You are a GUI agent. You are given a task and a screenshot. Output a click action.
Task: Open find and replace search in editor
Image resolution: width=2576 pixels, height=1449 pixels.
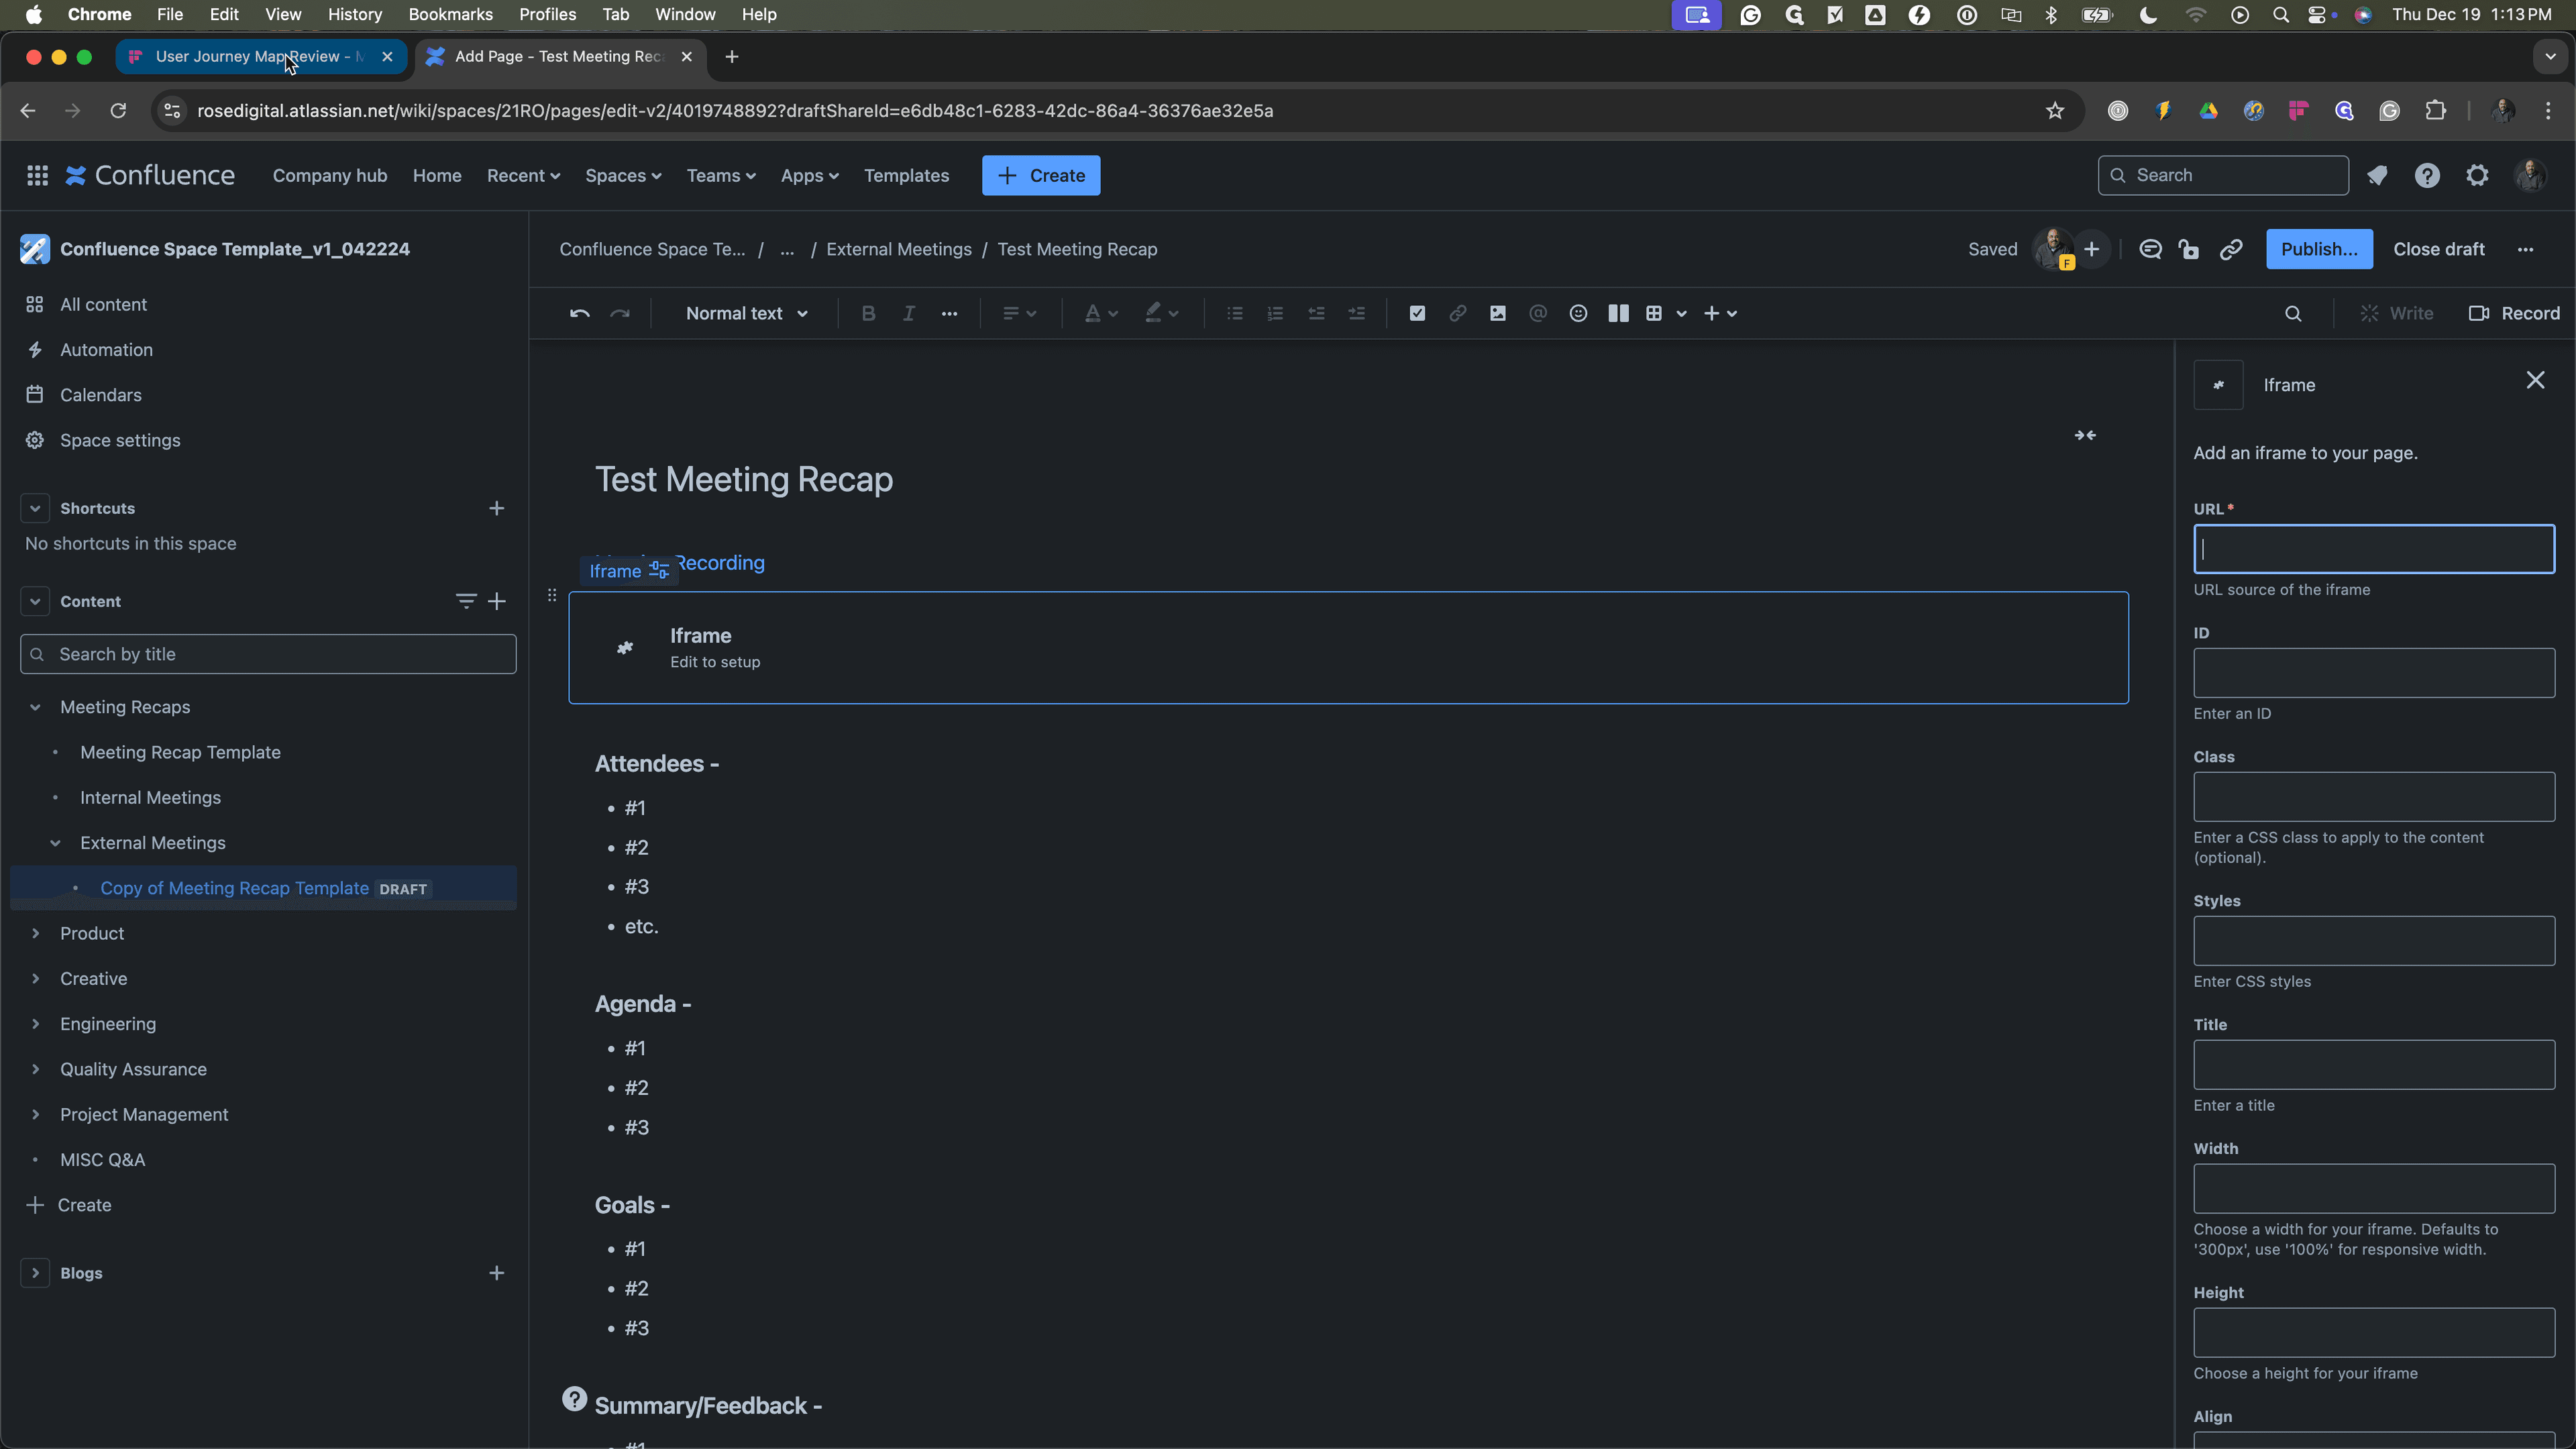pos(2293,314)
